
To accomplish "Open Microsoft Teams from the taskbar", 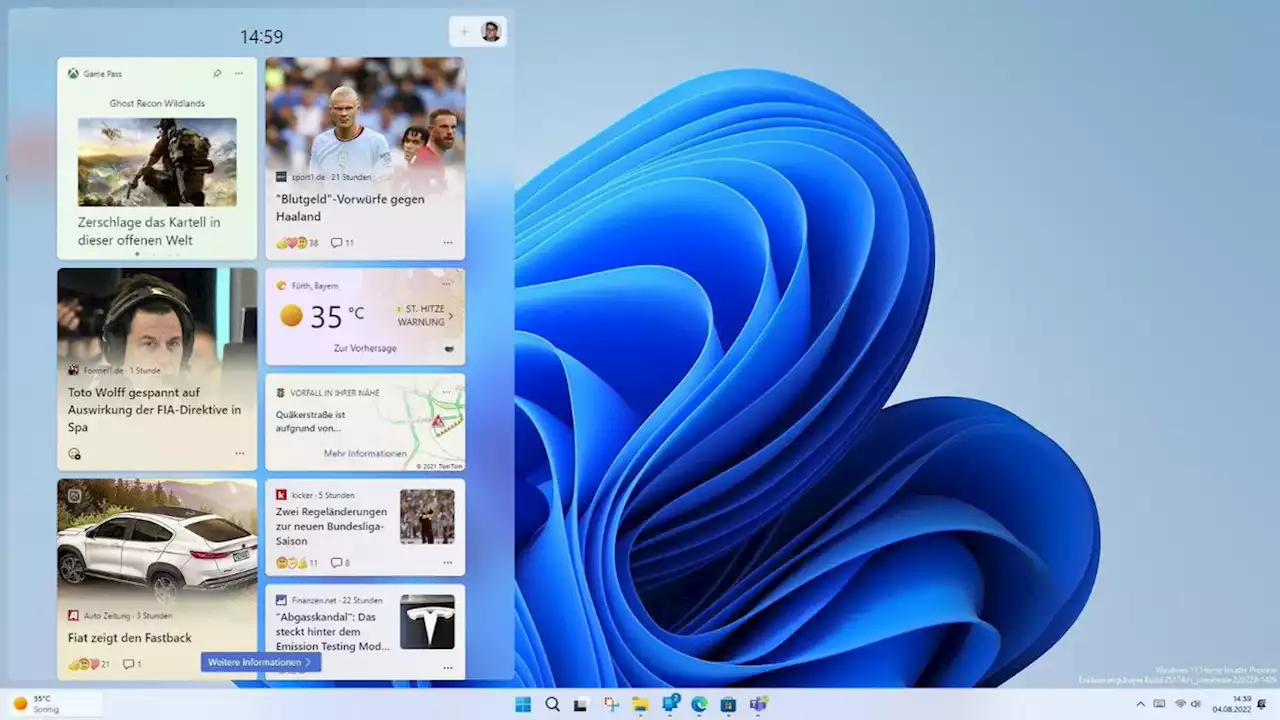I will [758, 704].
